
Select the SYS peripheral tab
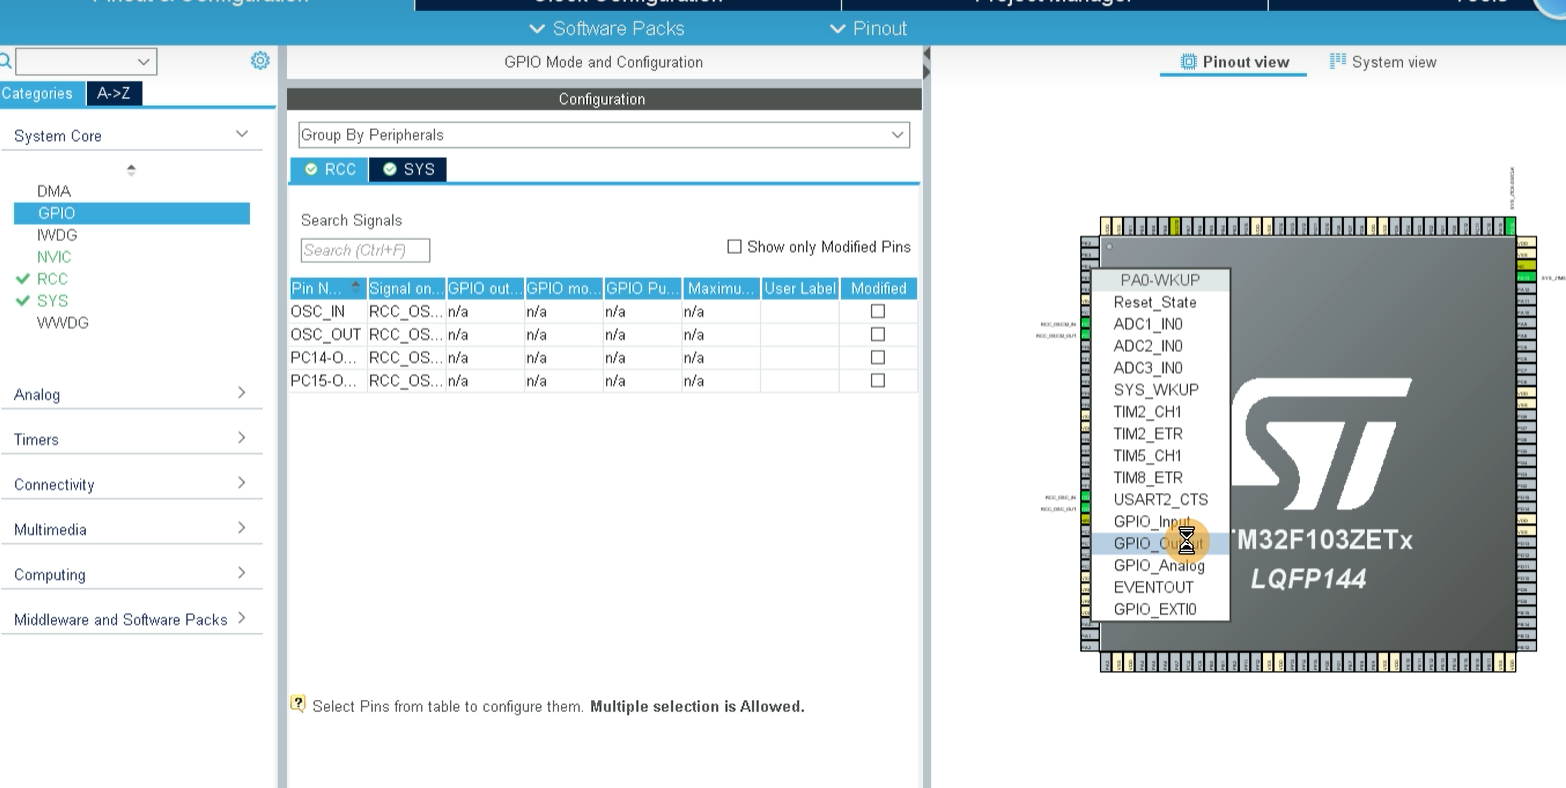[408, 169]
